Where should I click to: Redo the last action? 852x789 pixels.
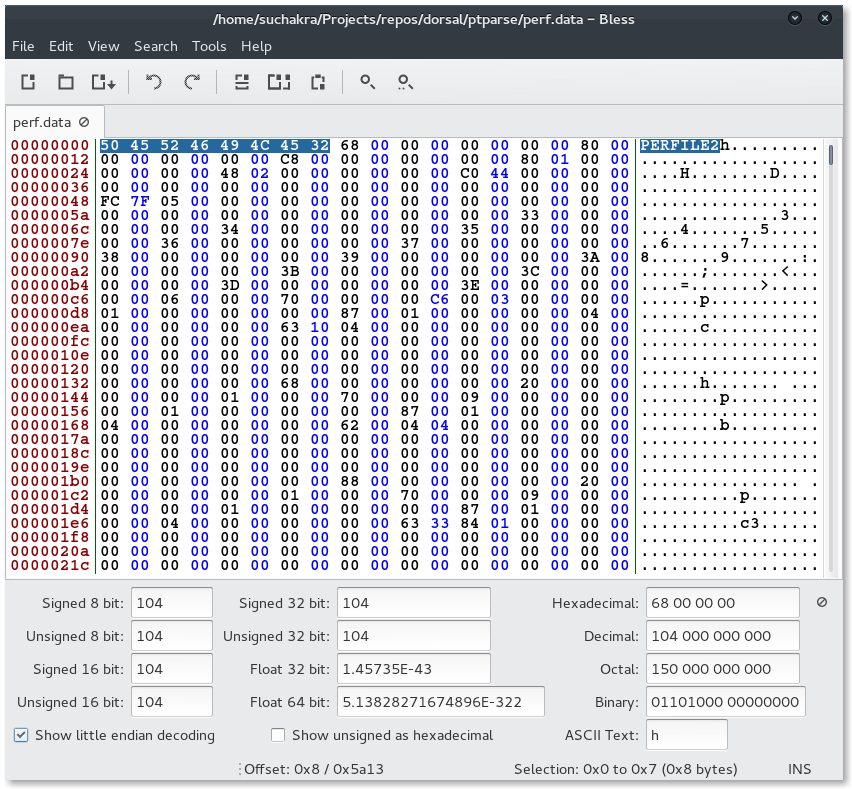(x=192, y=82)
